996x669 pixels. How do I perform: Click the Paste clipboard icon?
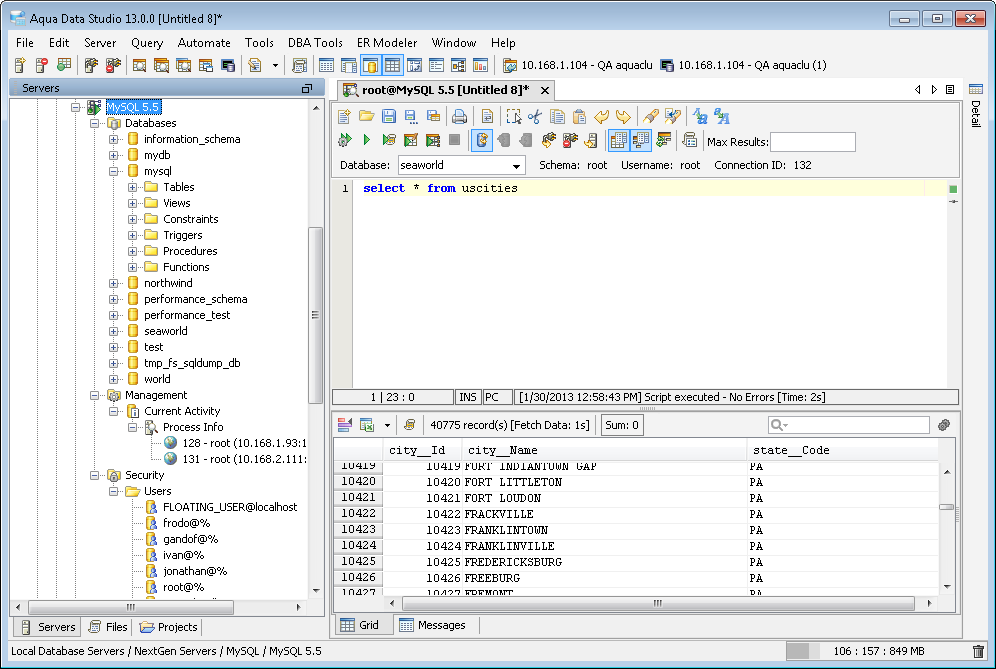point(579,116)
